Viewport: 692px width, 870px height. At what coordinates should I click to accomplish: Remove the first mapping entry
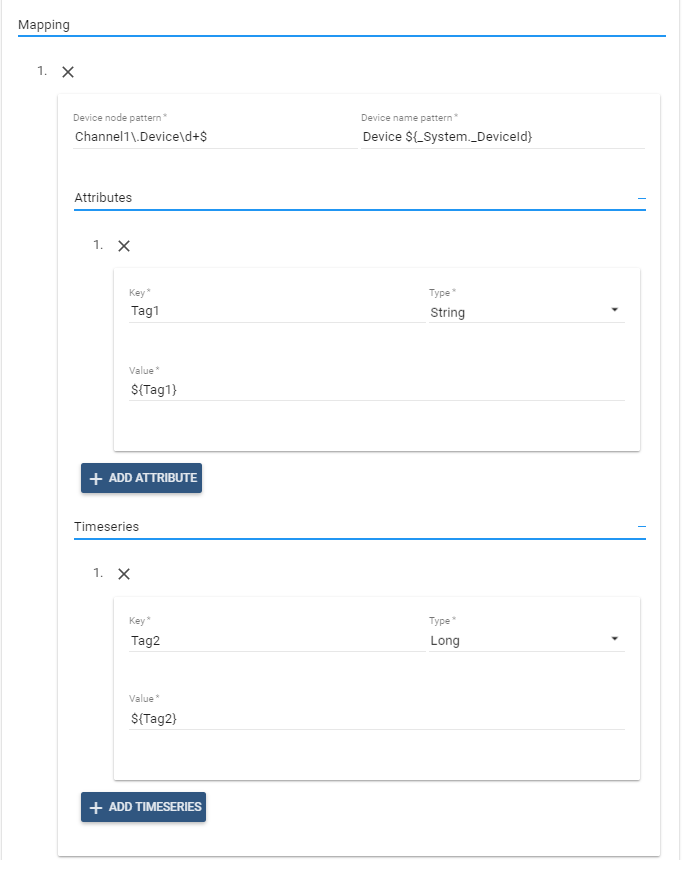(x=67, y=72)
